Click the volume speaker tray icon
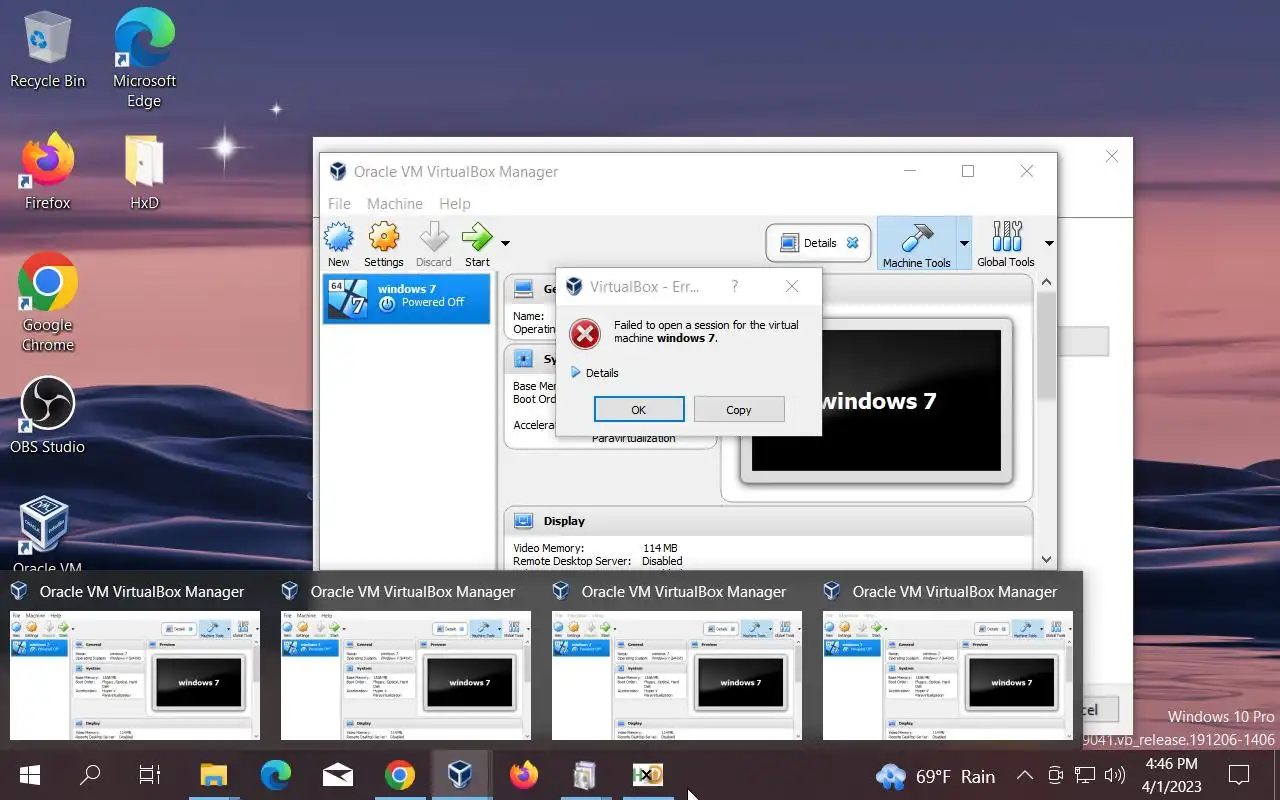Screen dimensions: 1280x800 point(1115,775)
